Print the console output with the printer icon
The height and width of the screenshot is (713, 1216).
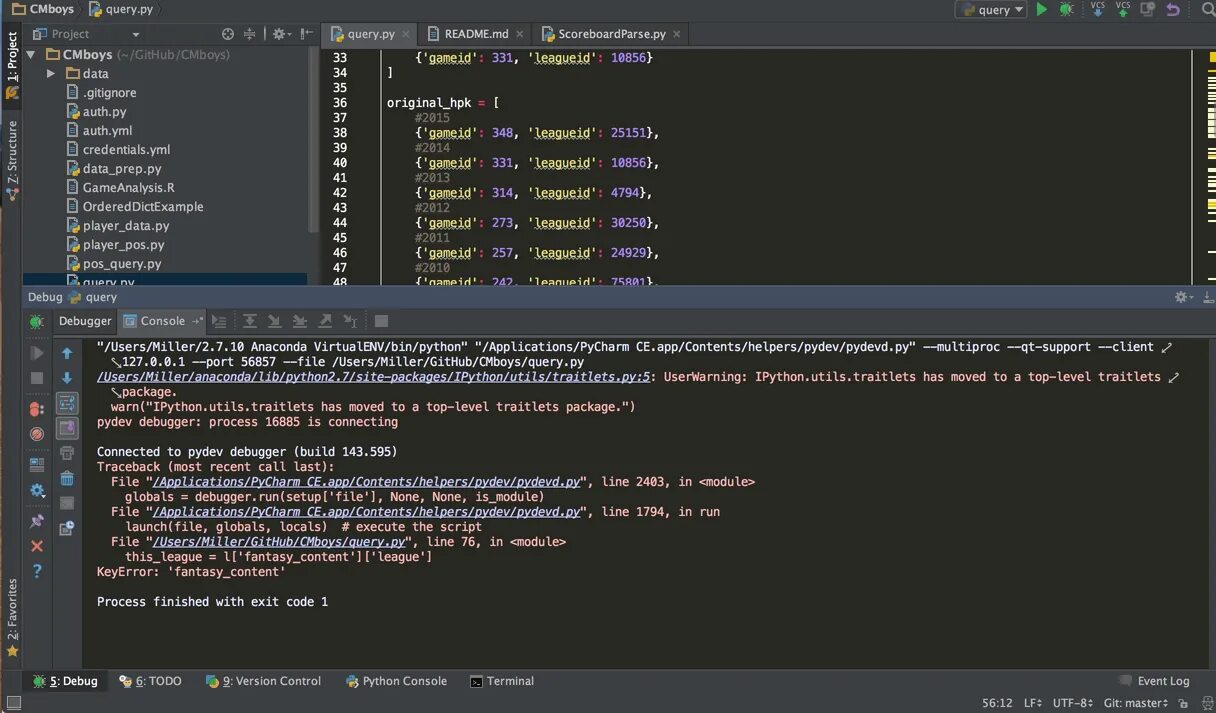[67, 453]
